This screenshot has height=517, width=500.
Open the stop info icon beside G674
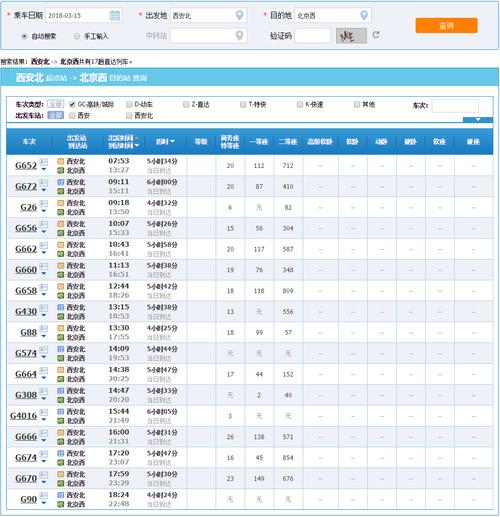[44, 454]
